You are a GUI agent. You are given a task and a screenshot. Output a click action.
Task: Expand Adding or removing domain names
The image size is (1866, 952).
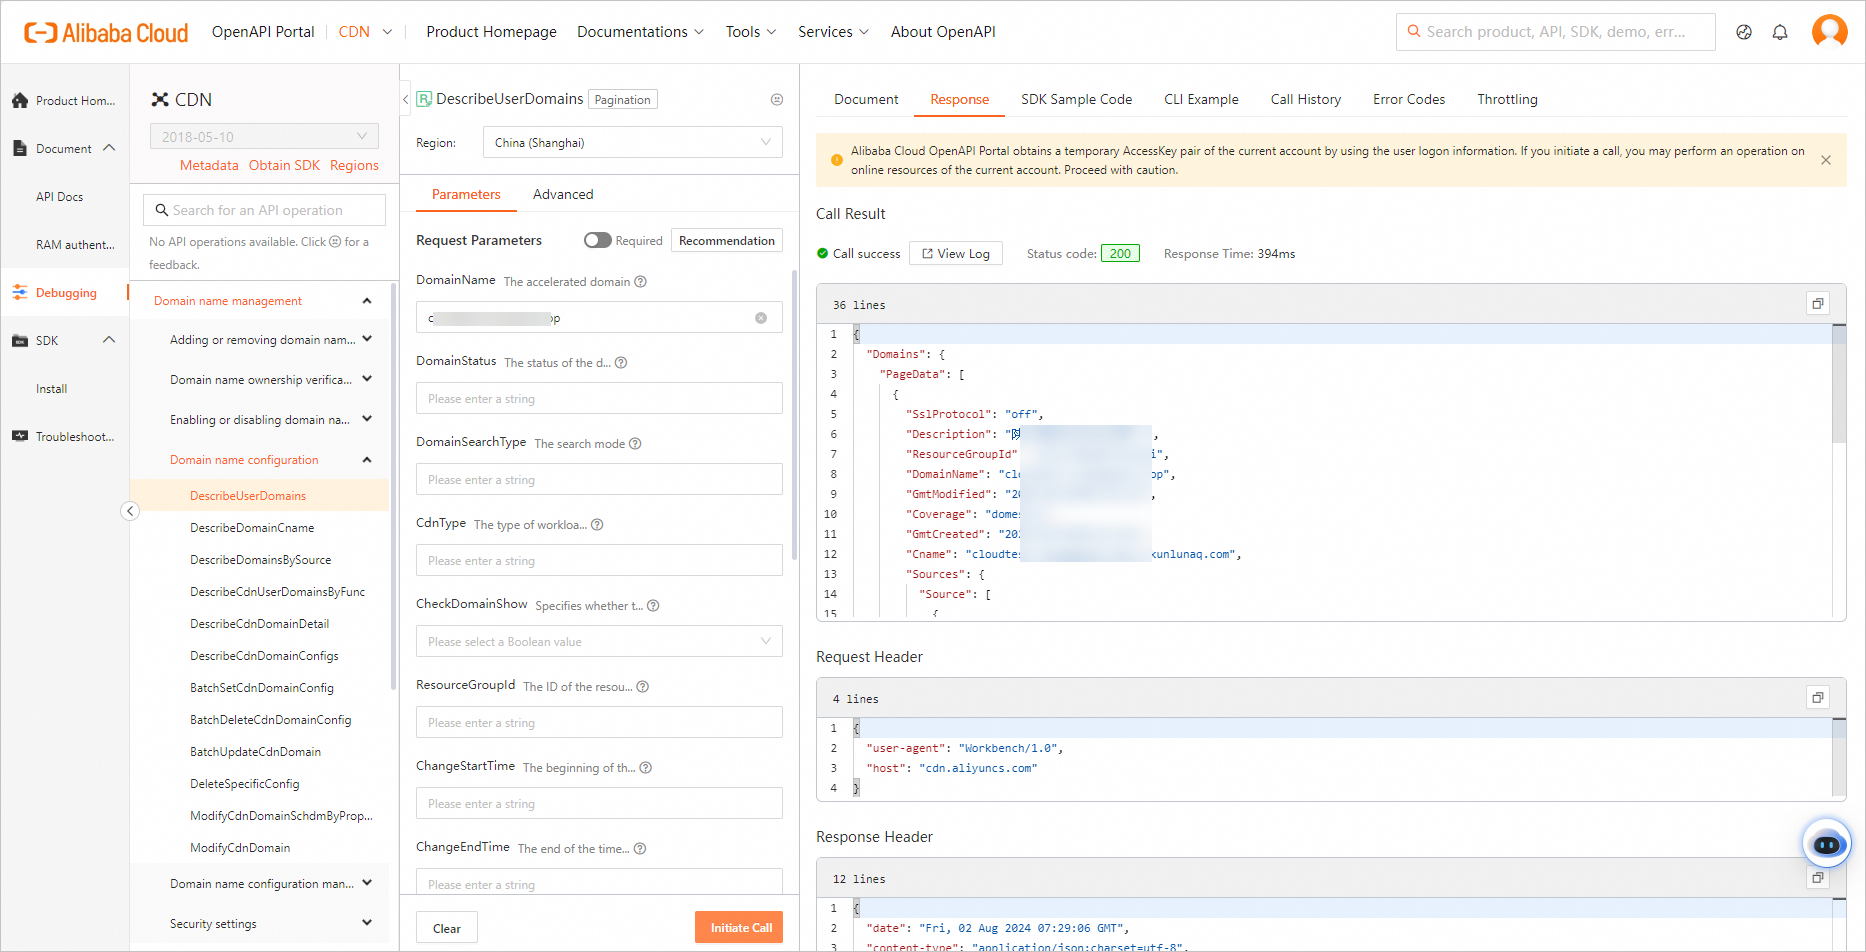pos(367,340)
